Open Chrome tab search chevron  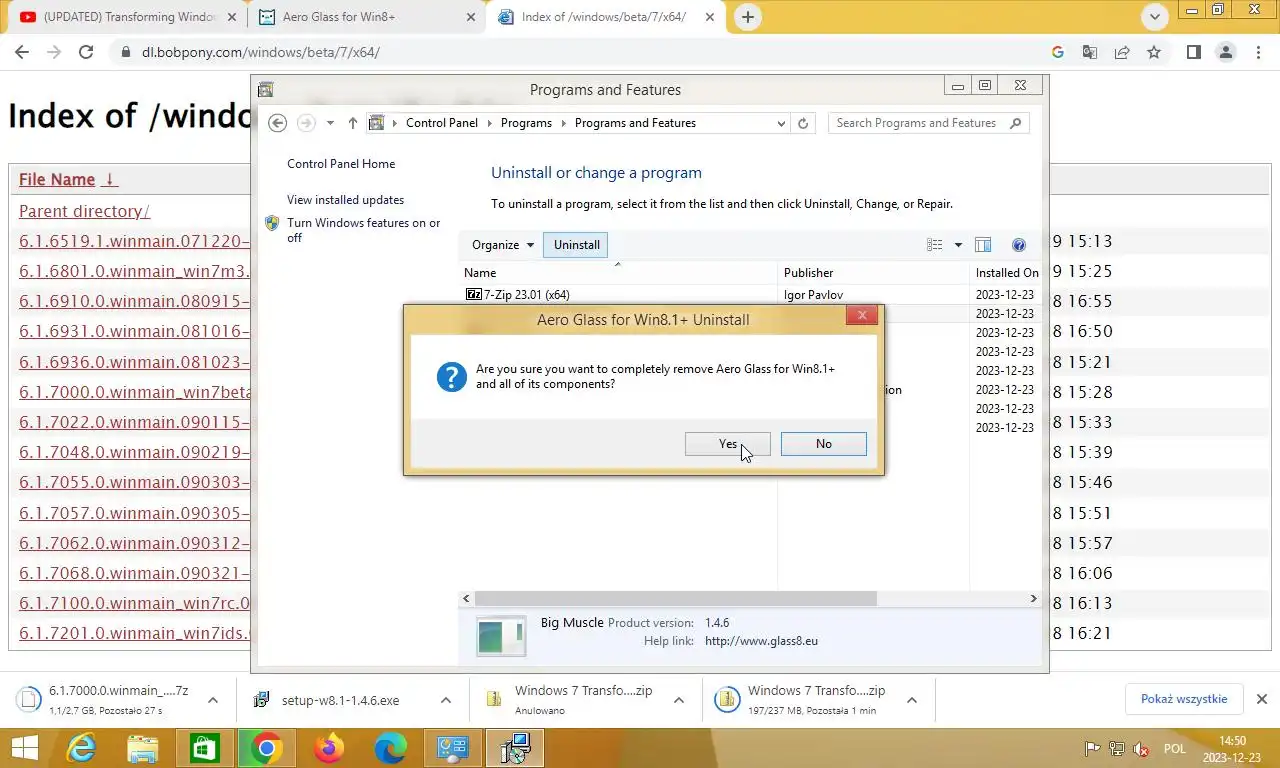pos(1155,17)
